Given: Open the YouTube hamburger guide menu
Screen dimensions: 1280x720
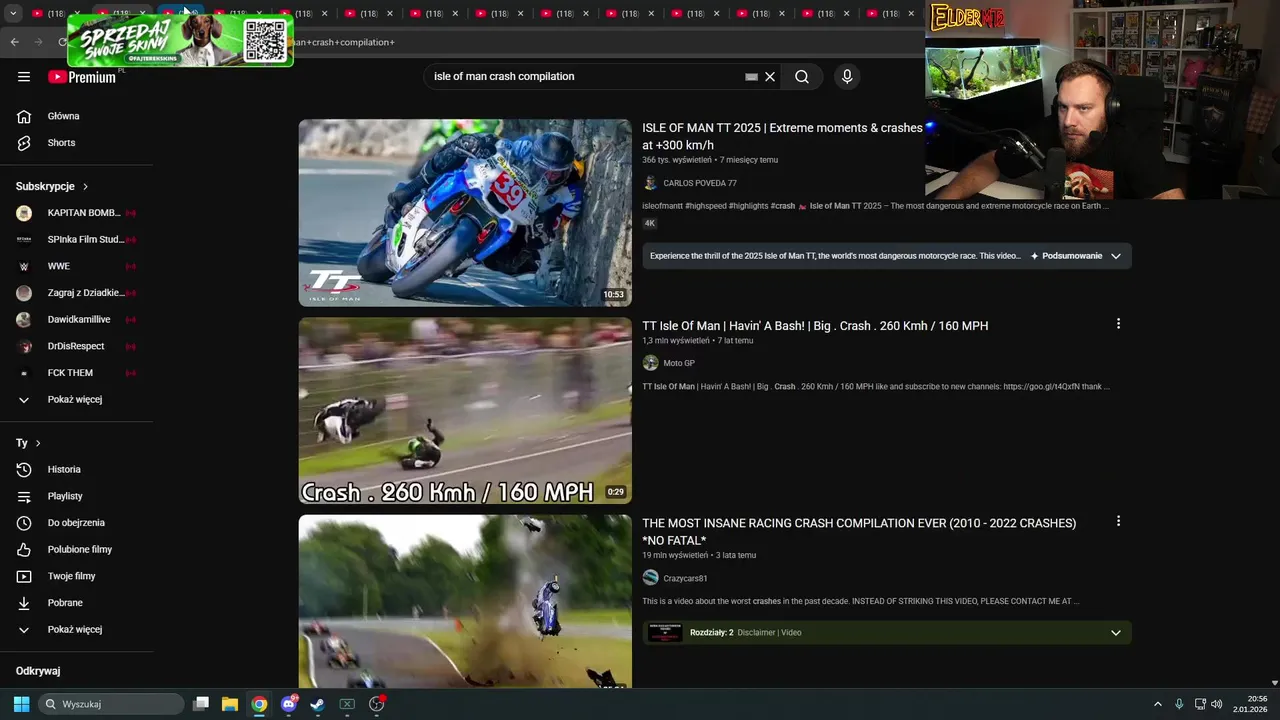Looking at the screenshot, I should (x=24, y=76).
